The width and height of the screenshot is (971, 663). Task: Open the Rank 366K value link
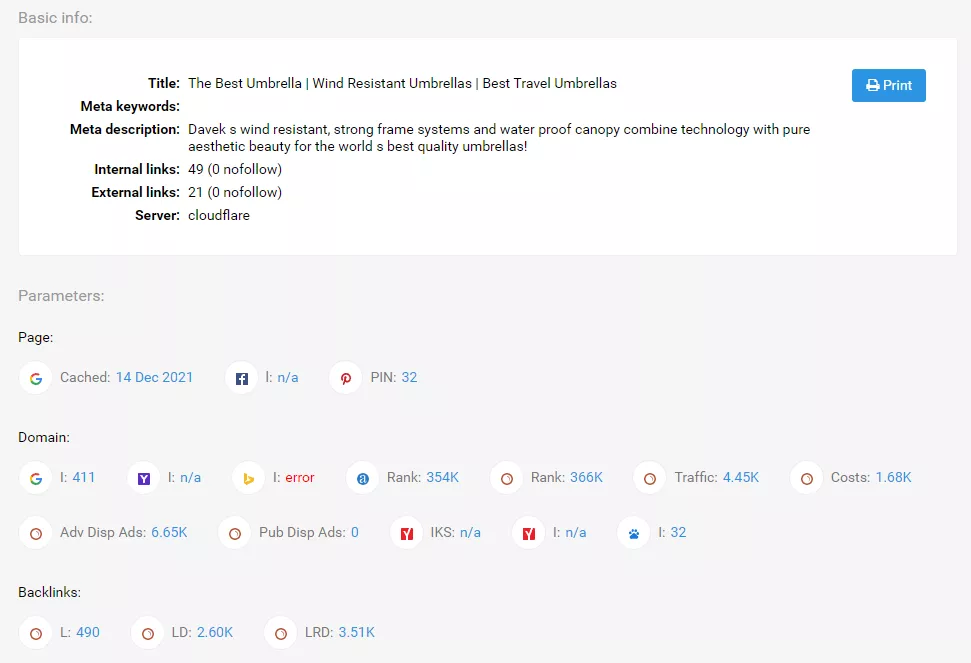click(586, 477)
